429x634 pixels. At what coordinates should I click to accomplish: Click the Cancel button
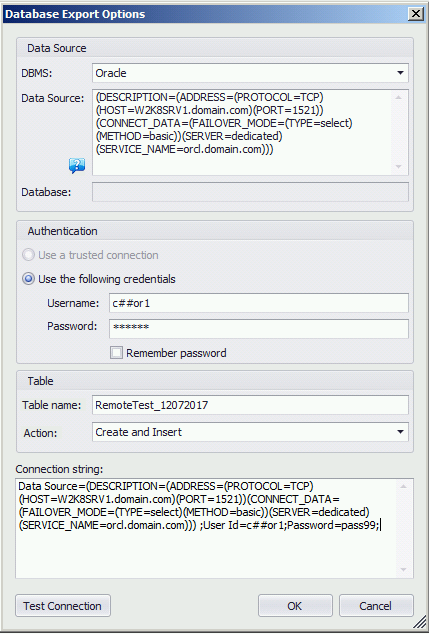coord(376,606)
